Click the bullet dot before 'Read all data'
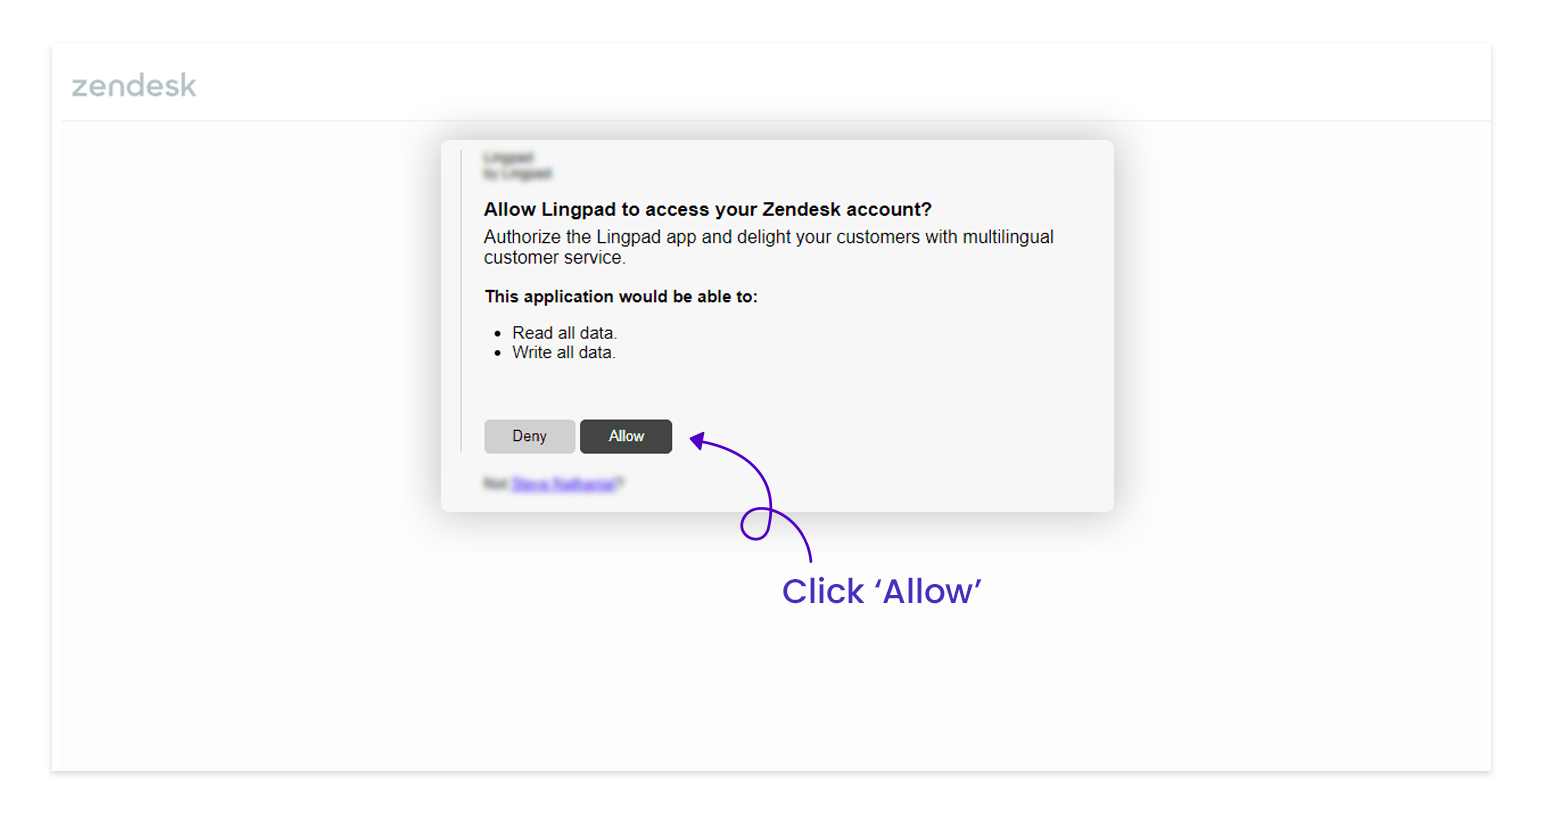The width and height of the screenshot is (1543, 815). point(497,334)
